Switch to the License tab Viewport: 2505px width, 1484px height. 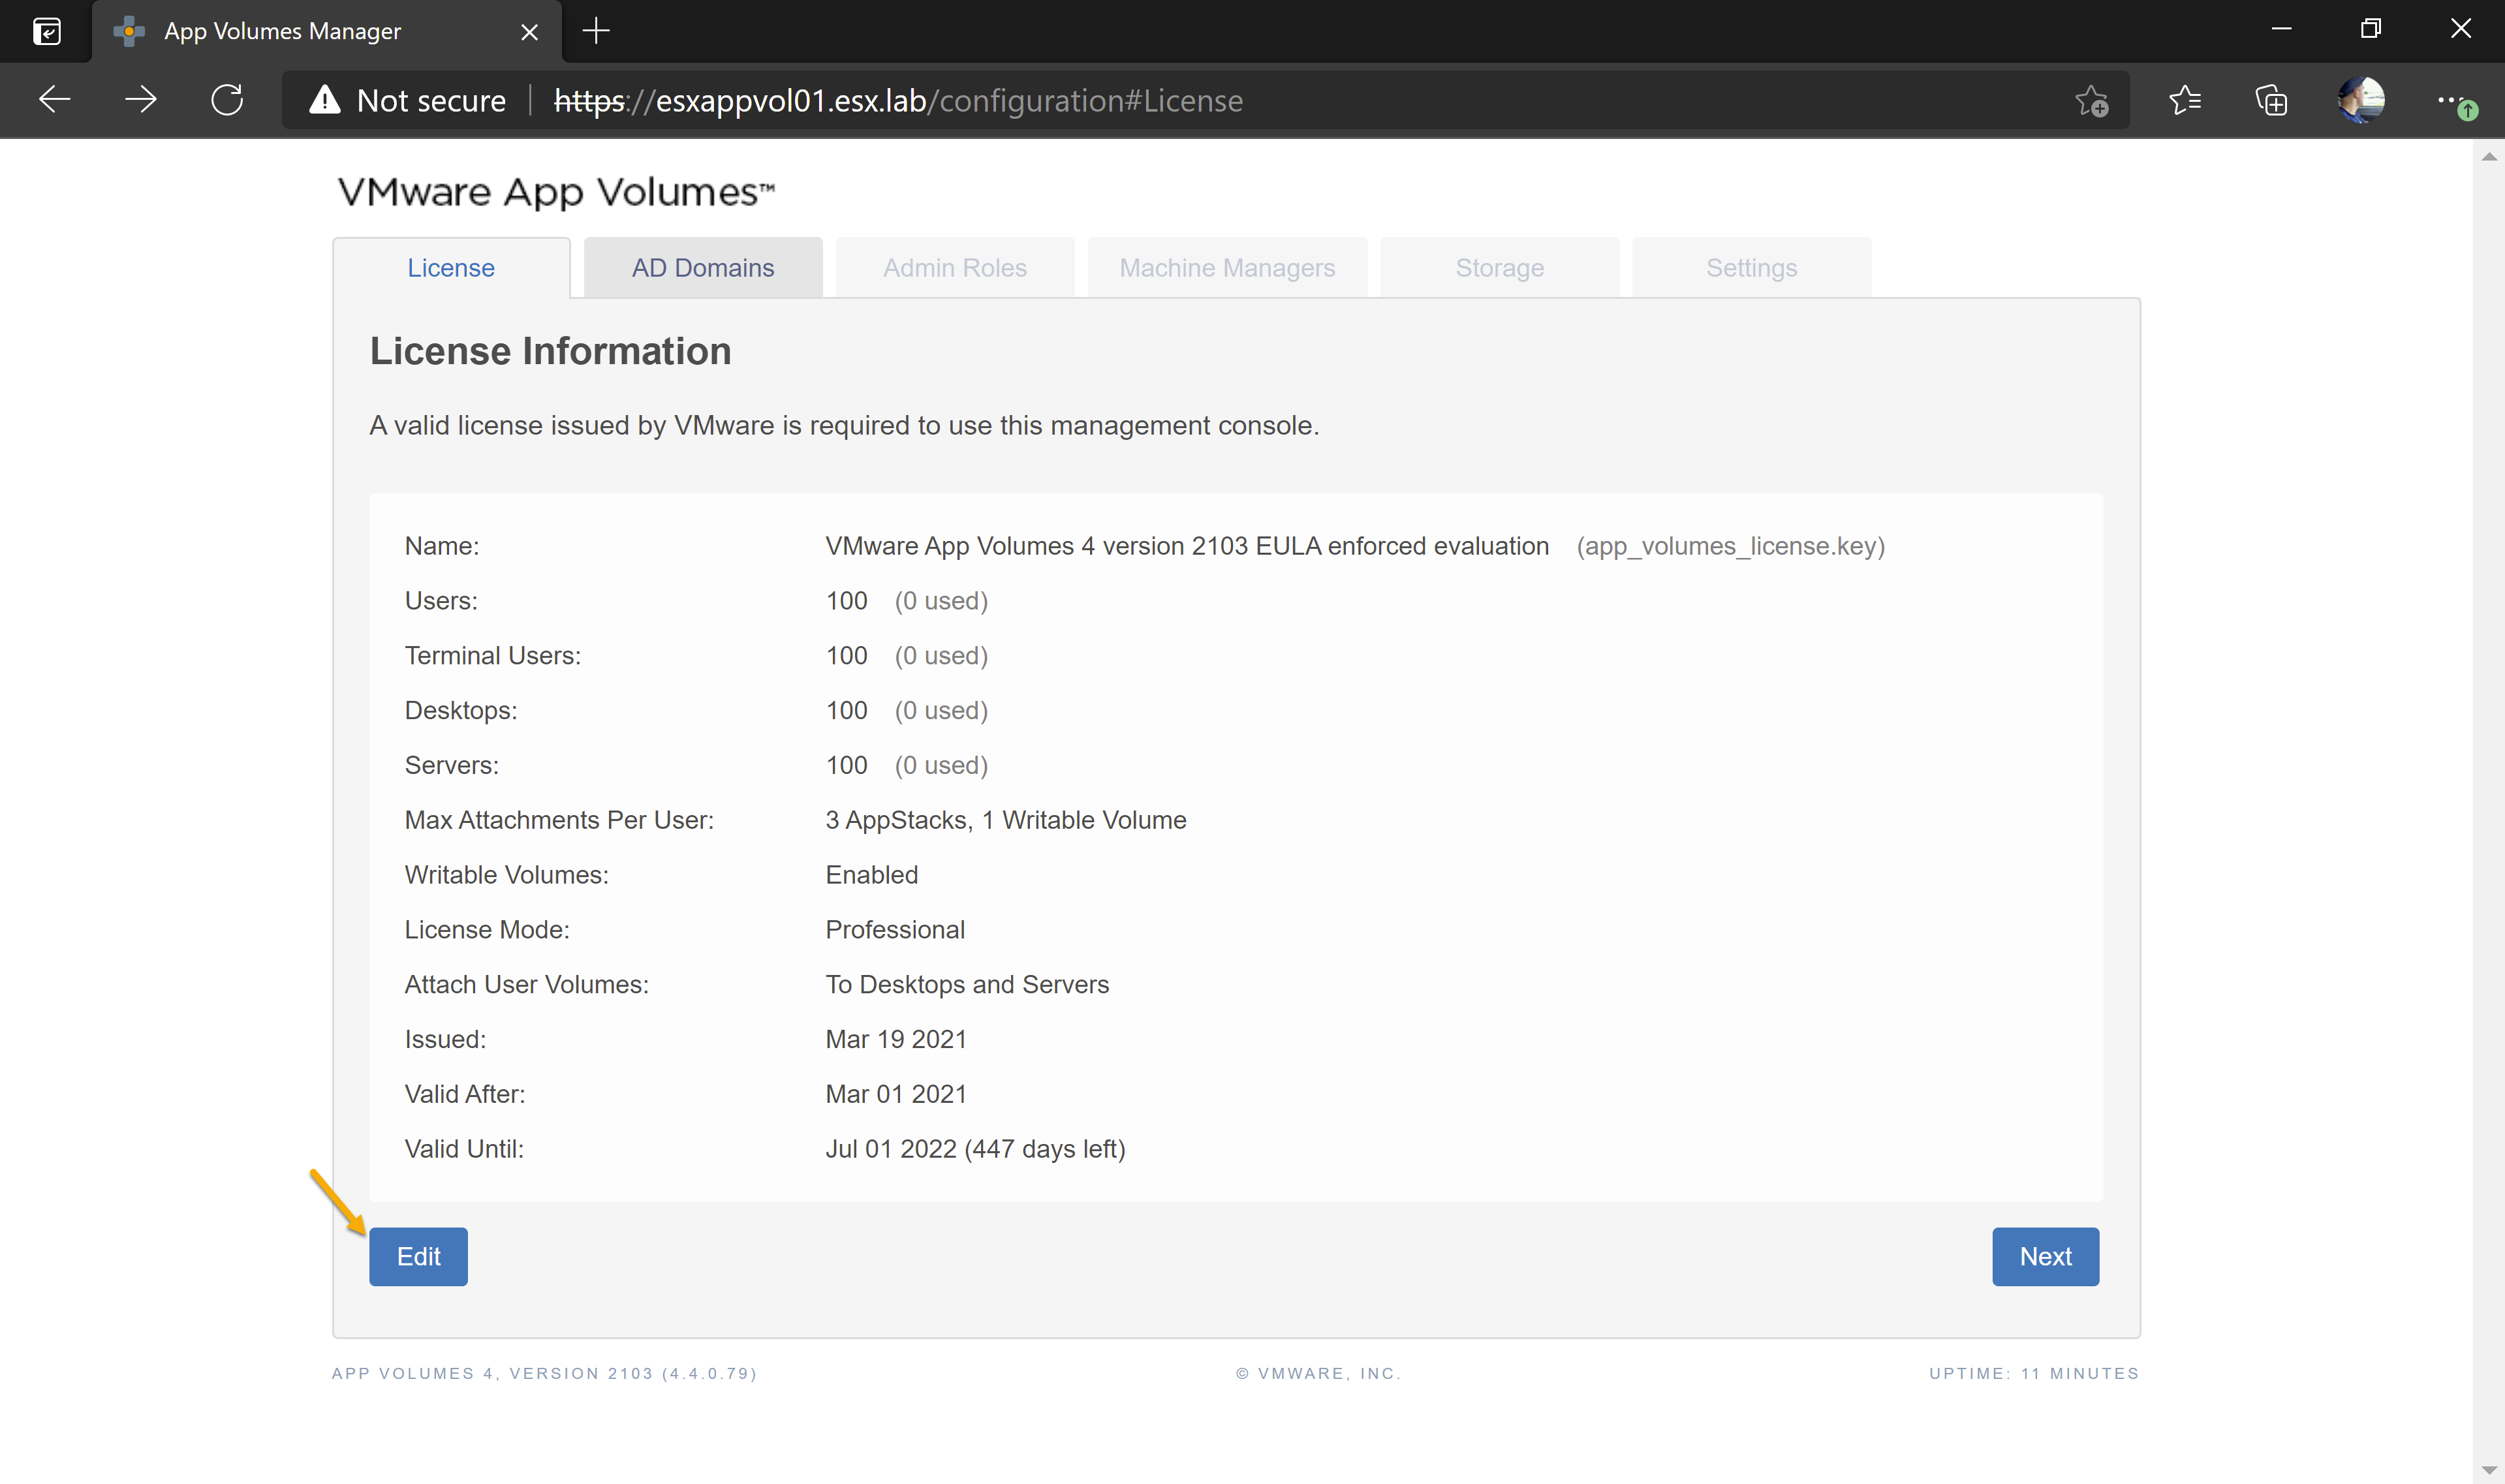(x=451, y=268)
